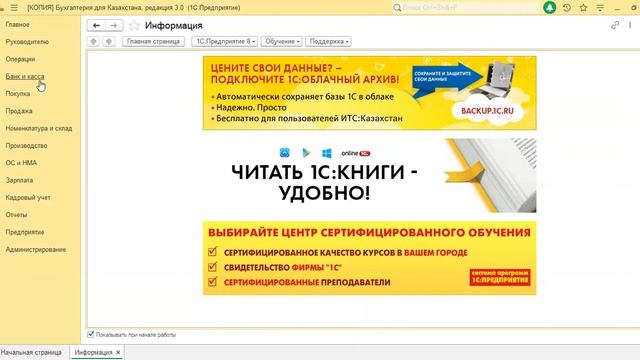This screenshot has height=360, width=640.
Task: Open favorites star in title bar
Action: point(583,7)
